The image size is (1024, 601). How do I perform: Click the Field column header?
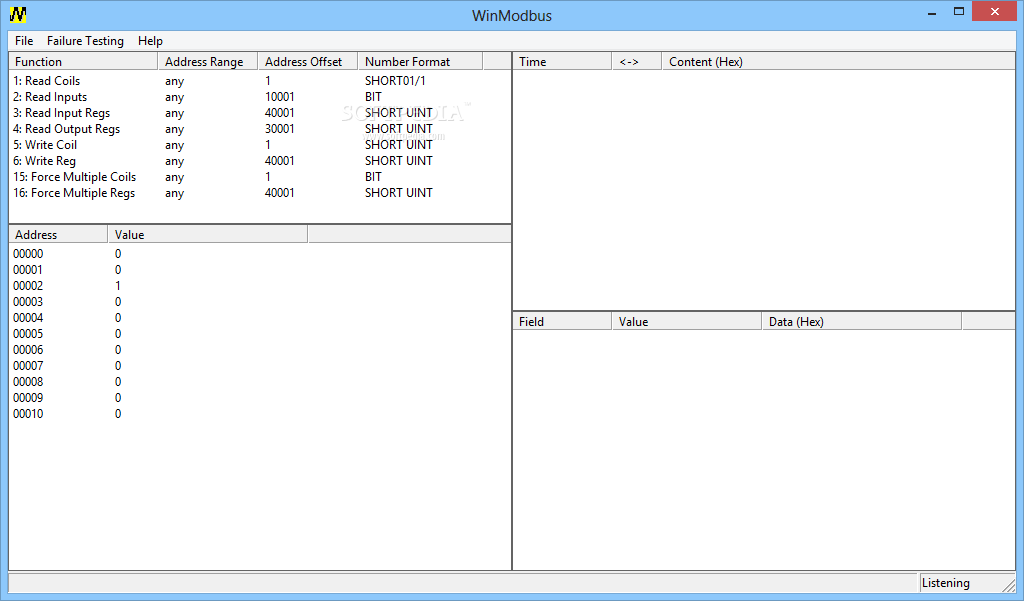pyautogui.click(x=562, y=321)
